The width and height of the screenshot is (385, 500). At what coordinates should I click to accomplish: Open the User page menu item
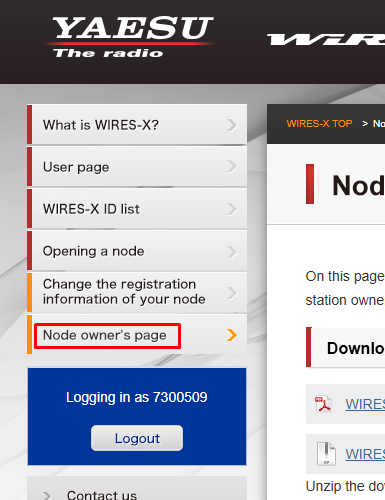[137, 167]
